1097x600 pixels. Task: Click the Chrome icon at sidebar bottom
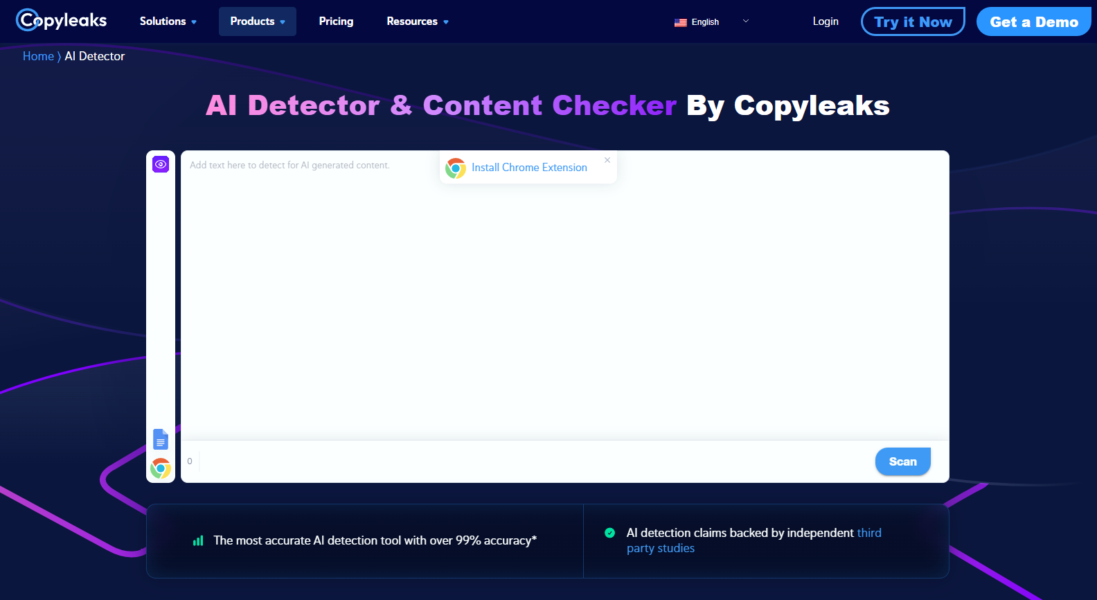(160, 468)
